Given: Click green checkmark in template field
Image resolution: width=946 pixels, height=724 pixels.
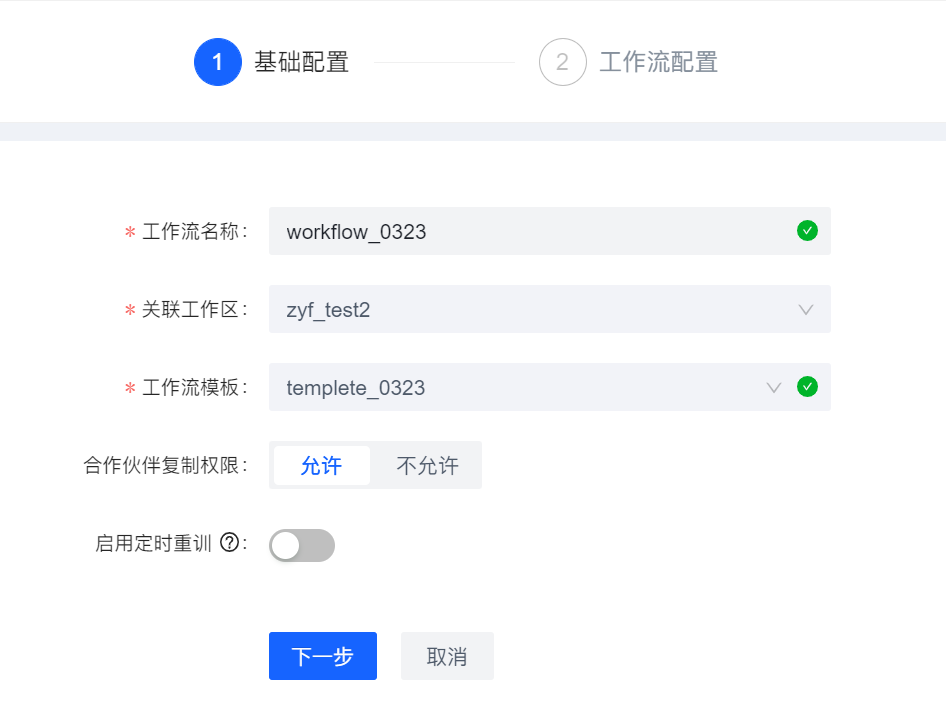Looking at the screenshot, I should pos(807,387).
